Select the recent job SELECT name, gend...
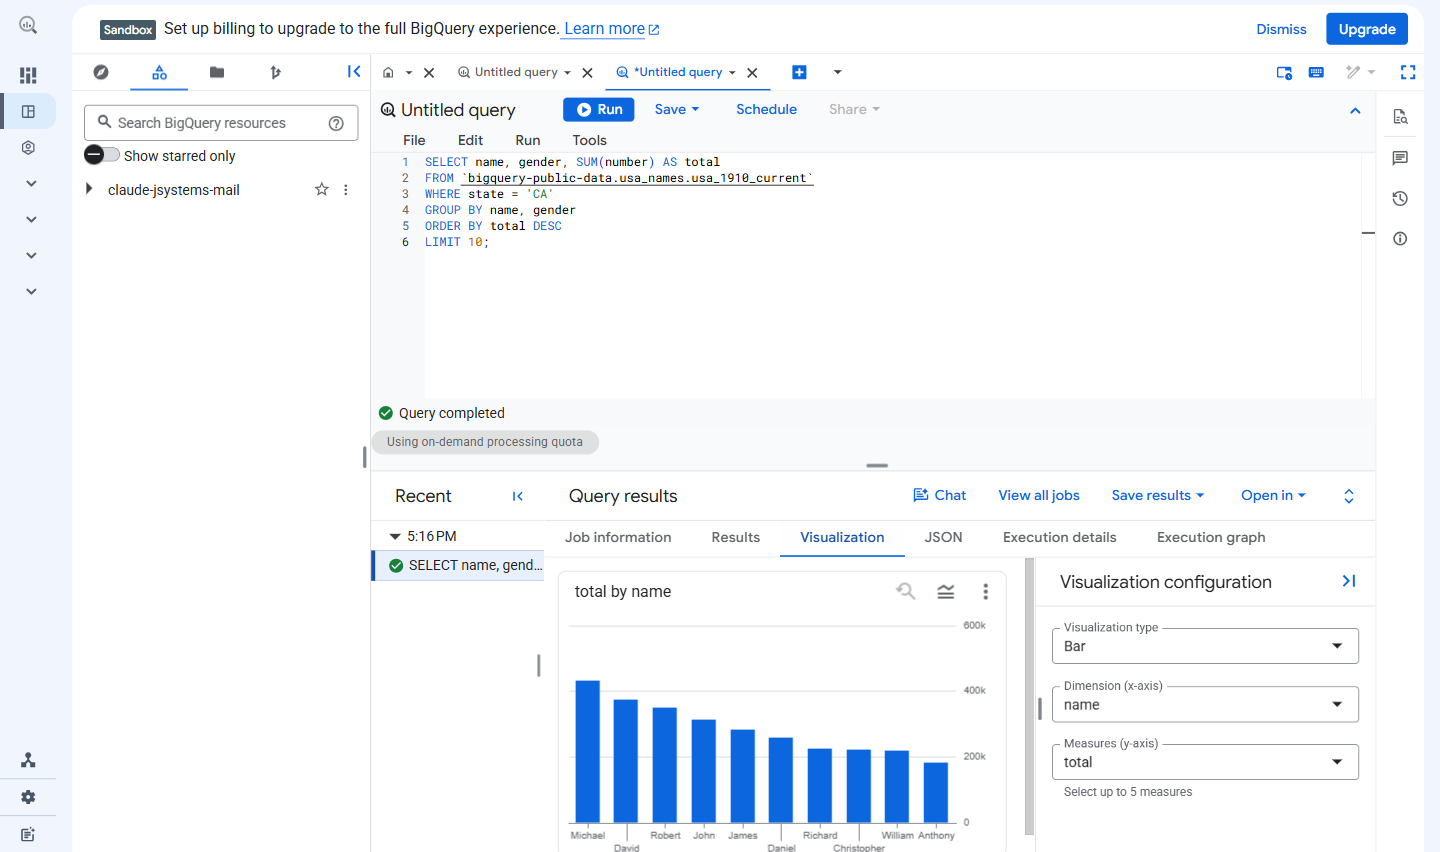The width and height of the screenshot is (1440, 852). pyautogui.click(x=458, y=565)
